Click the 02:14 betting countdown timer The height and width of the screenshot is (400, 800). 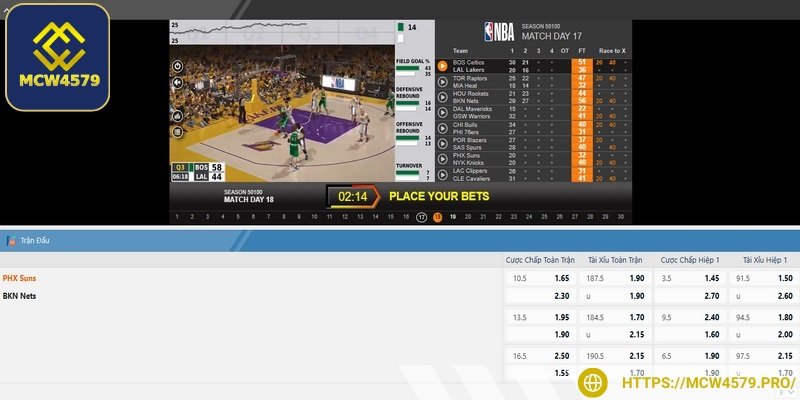coord(353,196)
